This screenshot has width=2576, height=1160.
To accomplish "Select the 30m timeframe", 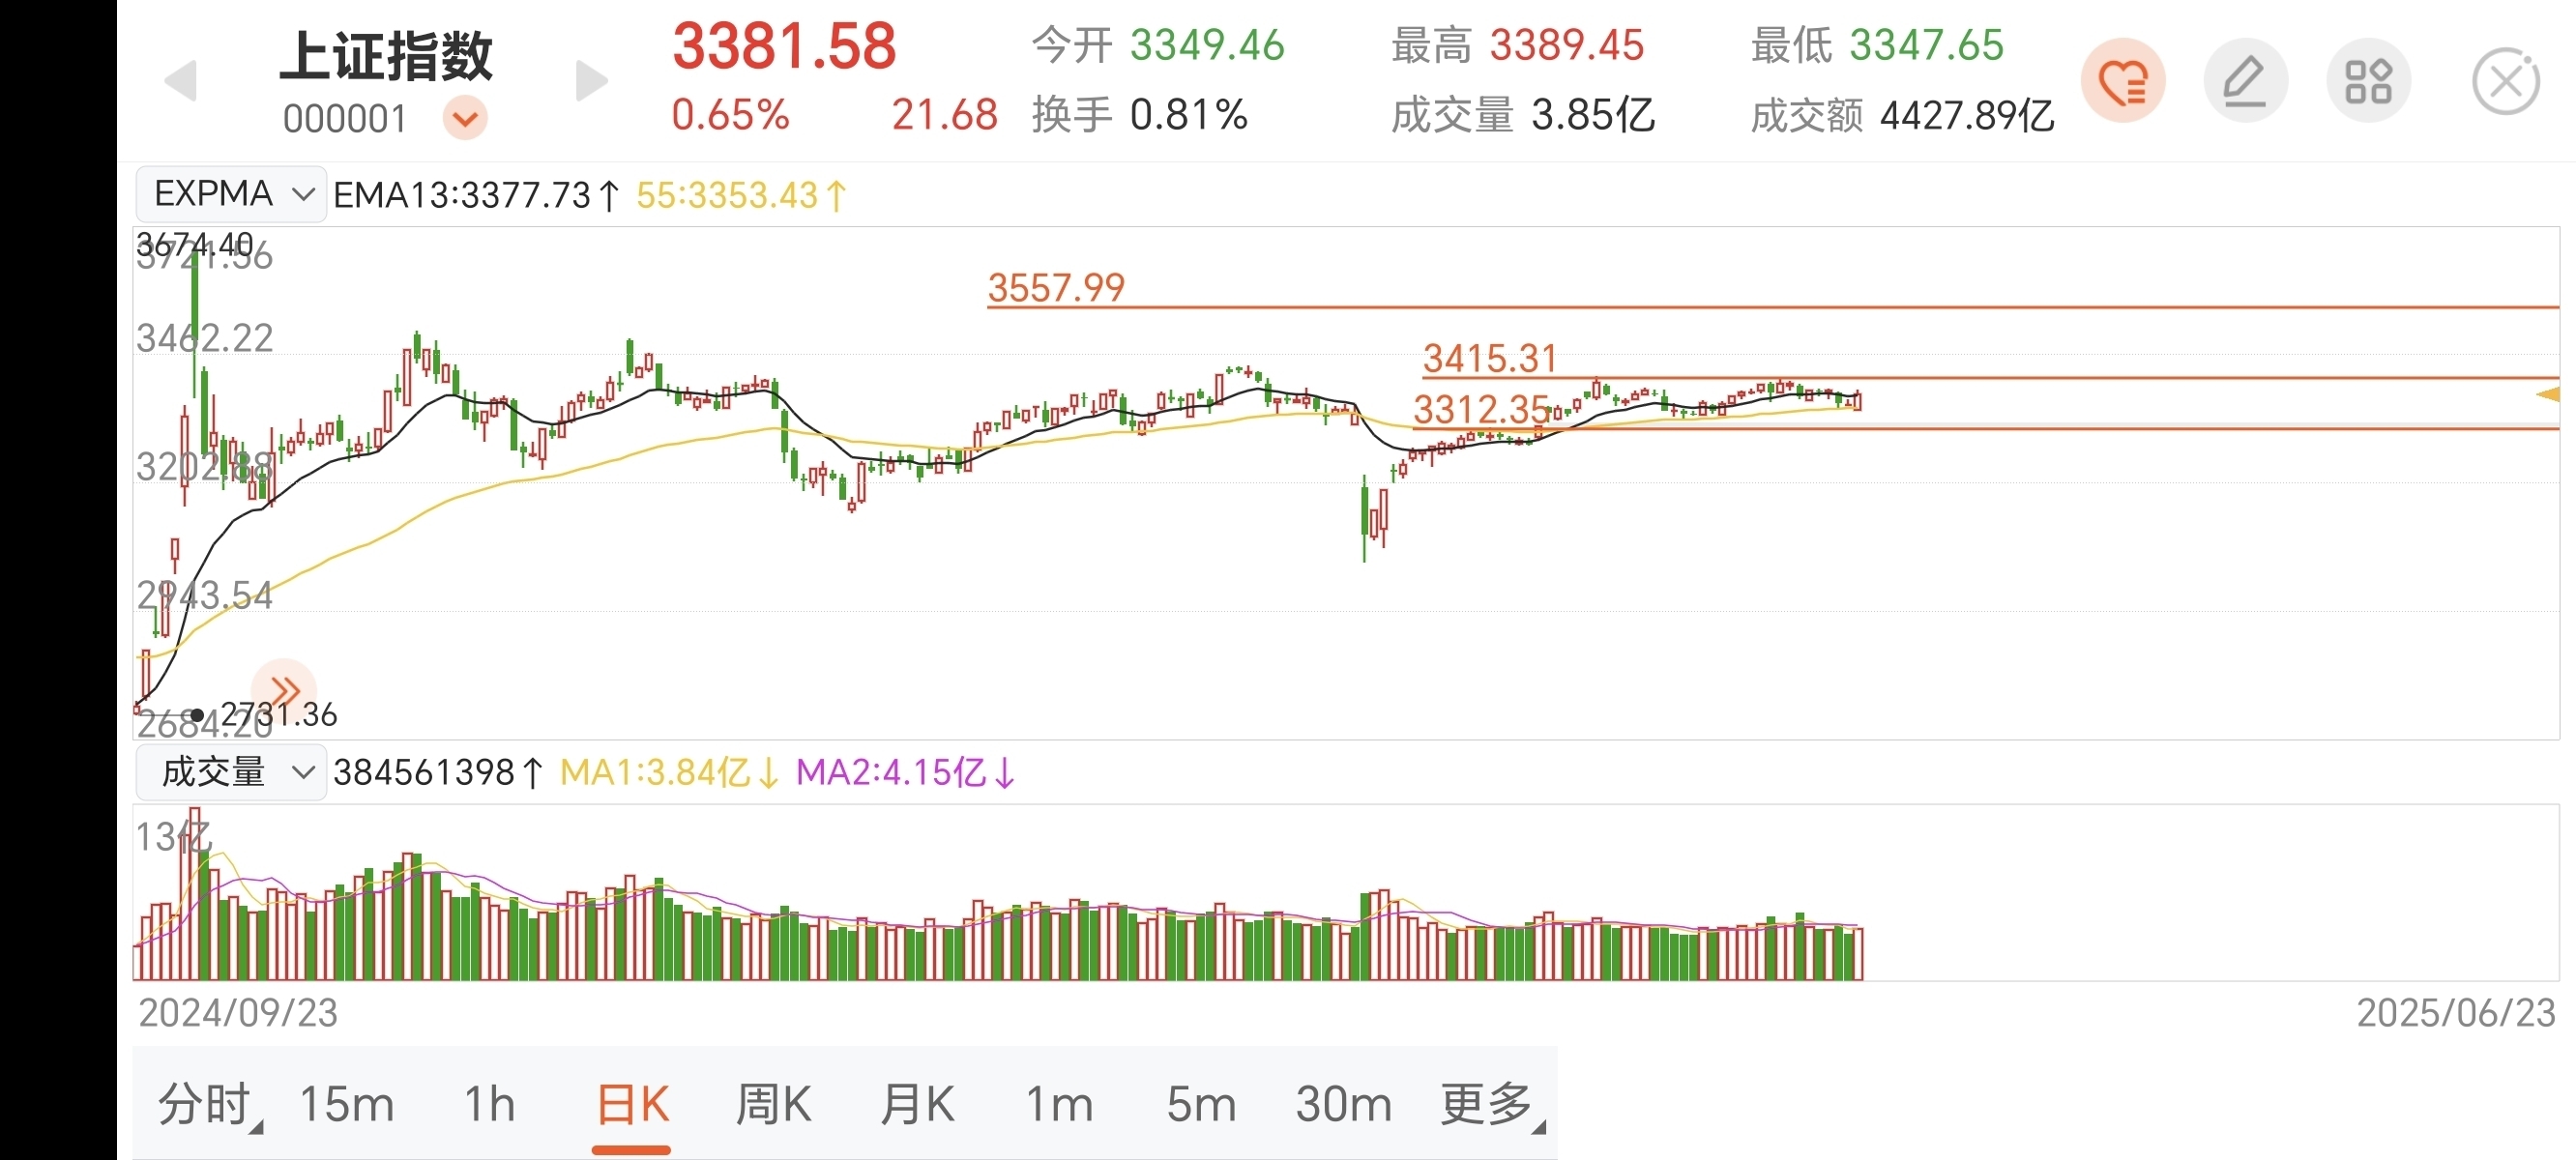I will point(1343,1105).
